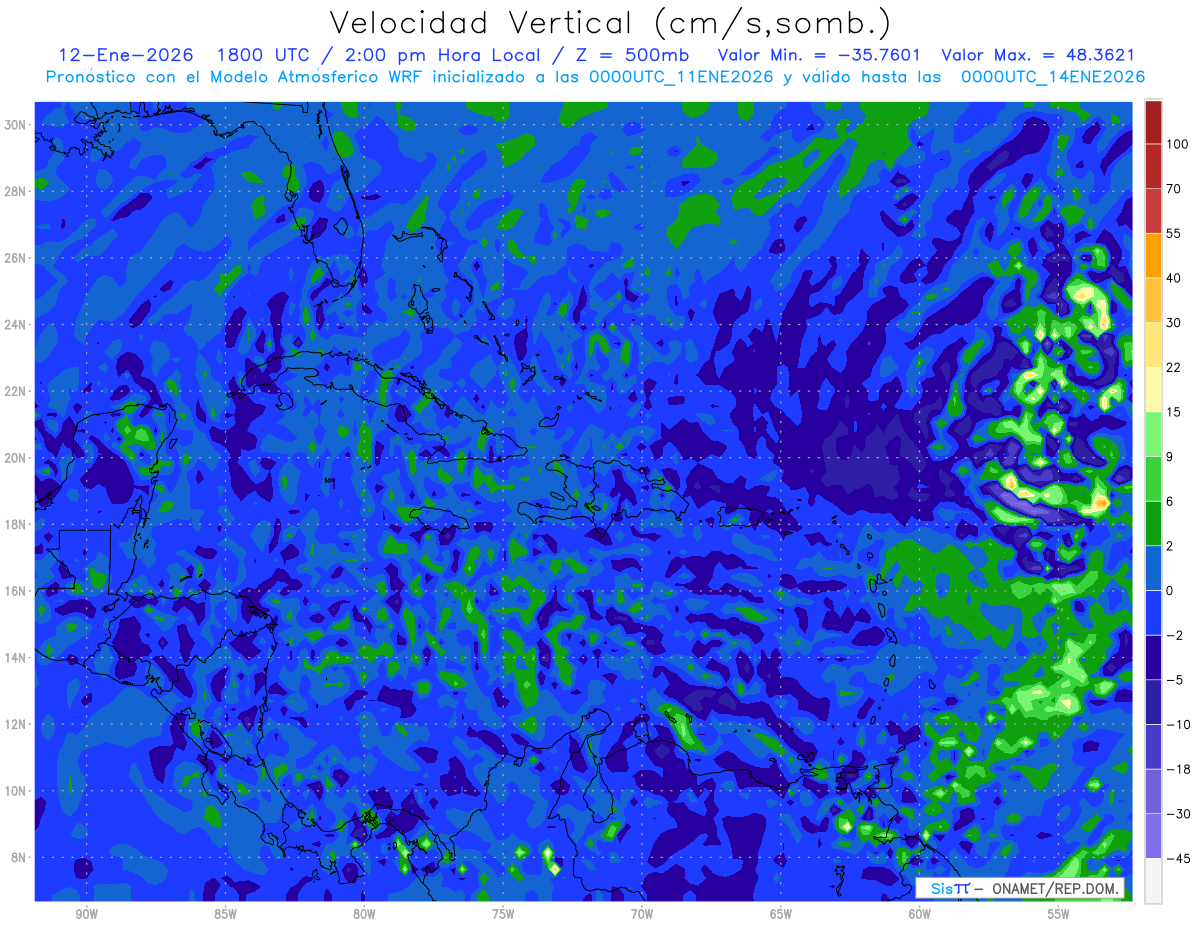This screenshot has width=1200, height=927.
Task: Pick the bright blue swatch between -2 and 0
Action: (1153, 612)
